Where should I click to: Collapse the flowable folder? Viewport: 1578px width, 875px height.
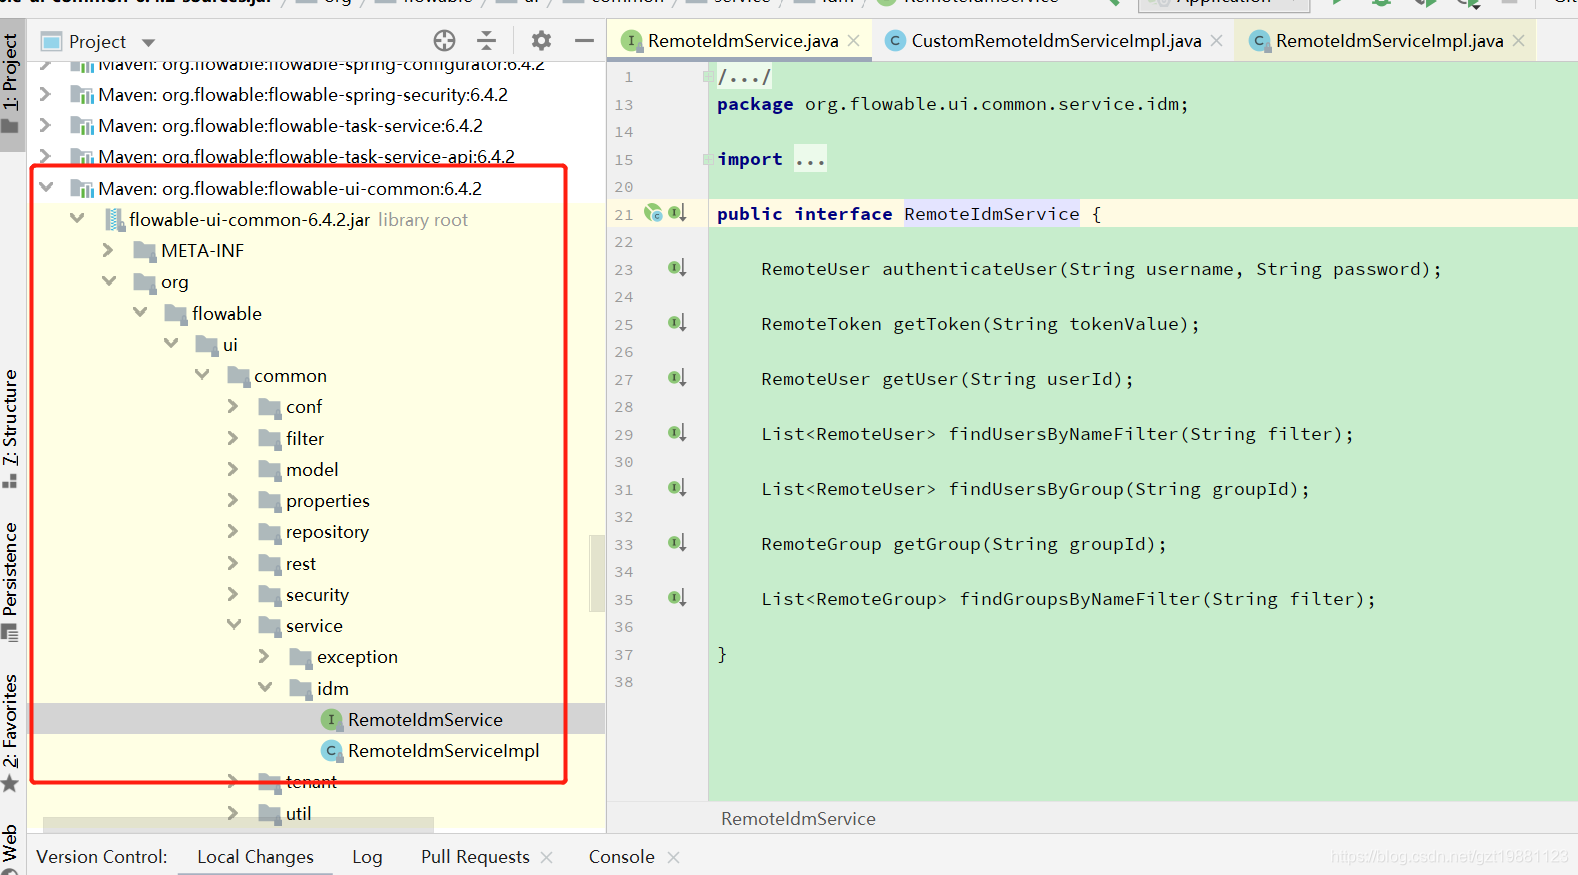[x=140, y=312]
